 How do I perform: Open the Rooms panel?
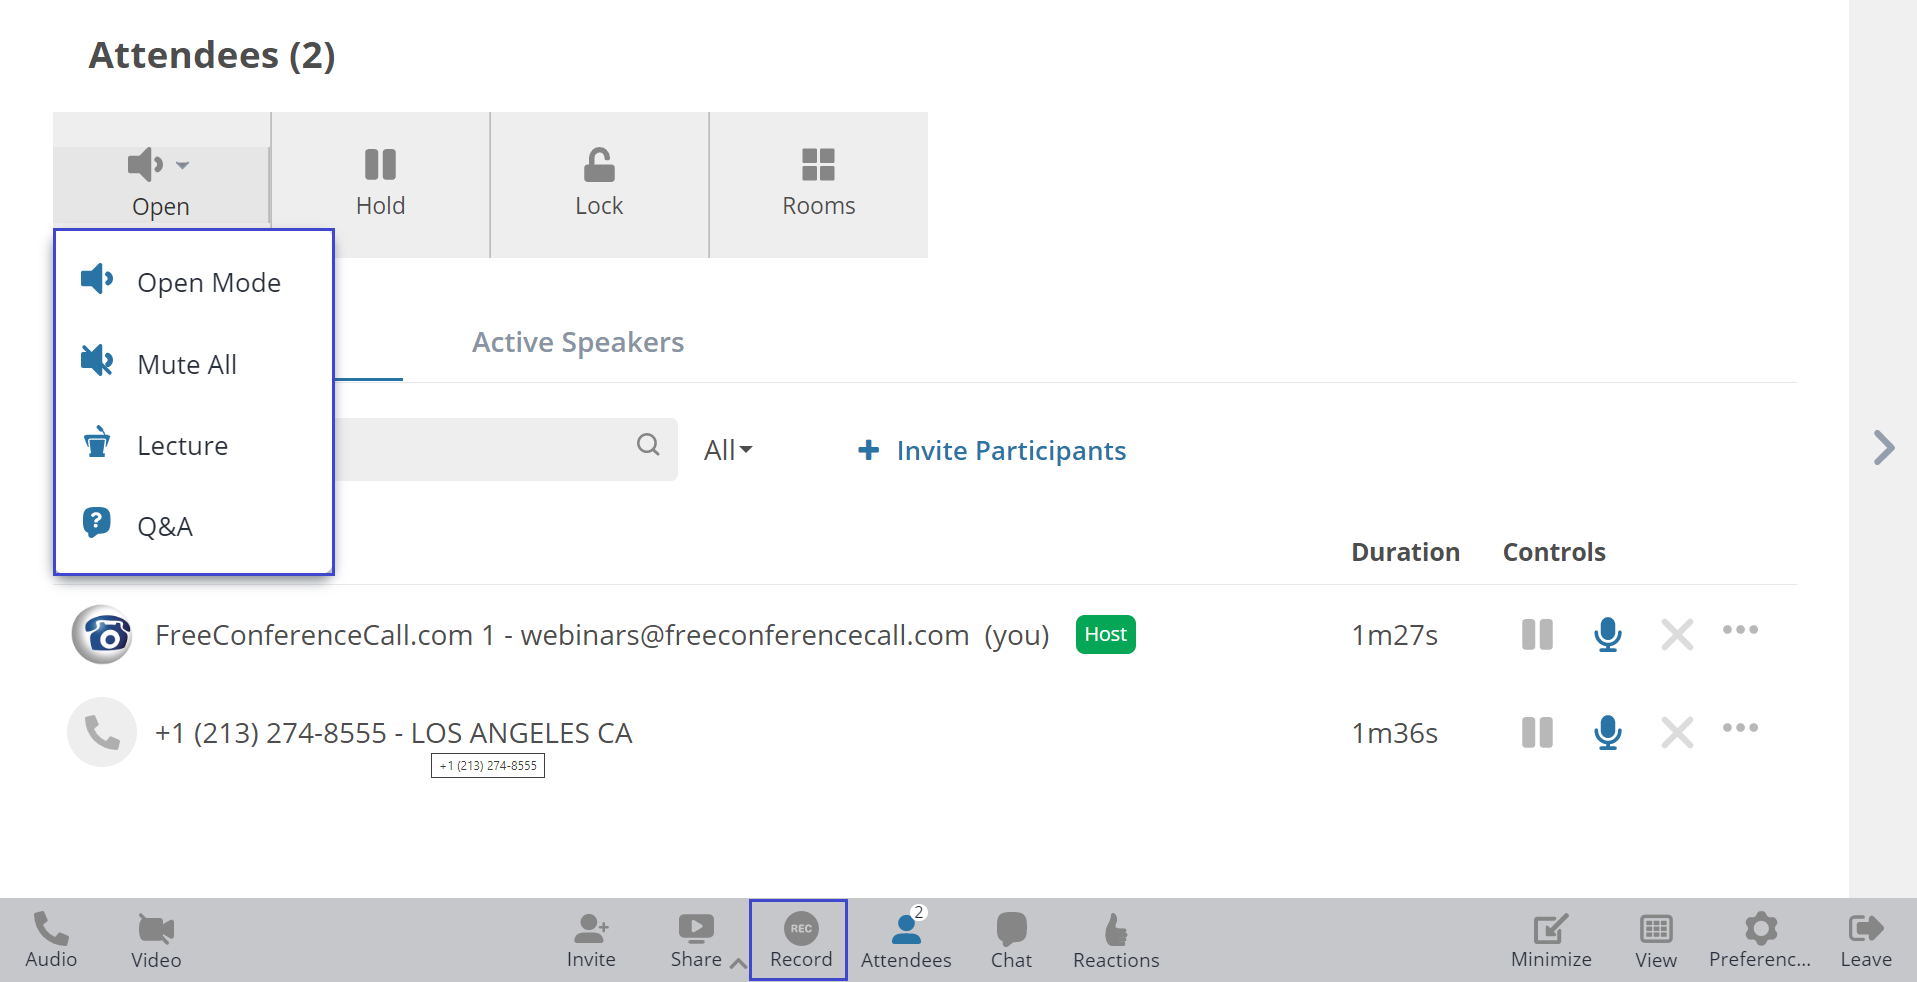tap(818, 183)
